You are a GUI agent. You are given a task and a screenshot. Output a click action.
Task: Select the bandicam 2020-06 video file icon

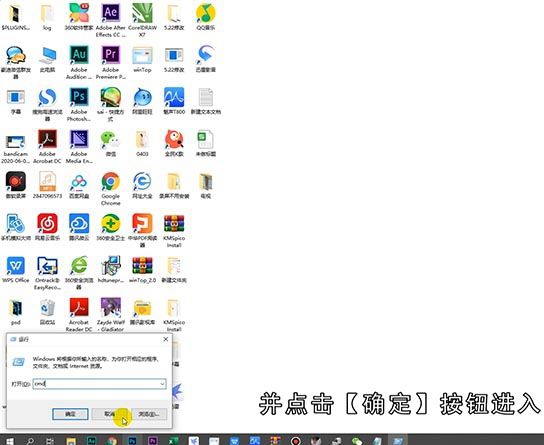point(16,148)
